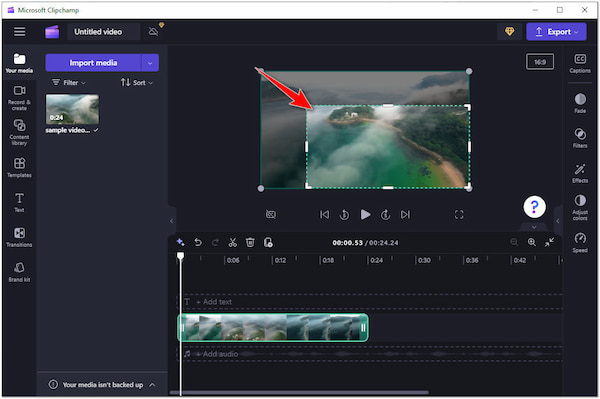Rewind five seconds
This screenshot has height=399, width=600.
pos(344,215)
